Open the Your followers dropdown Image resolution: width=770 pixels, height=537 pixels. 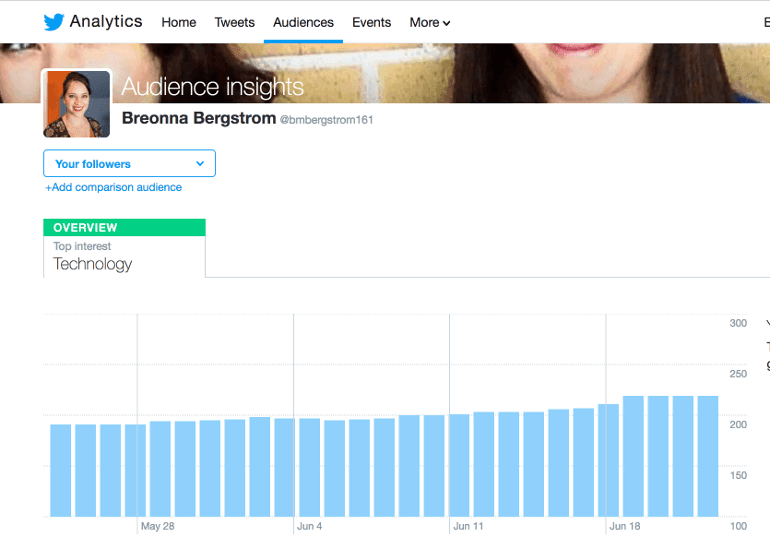coord(129,163)
